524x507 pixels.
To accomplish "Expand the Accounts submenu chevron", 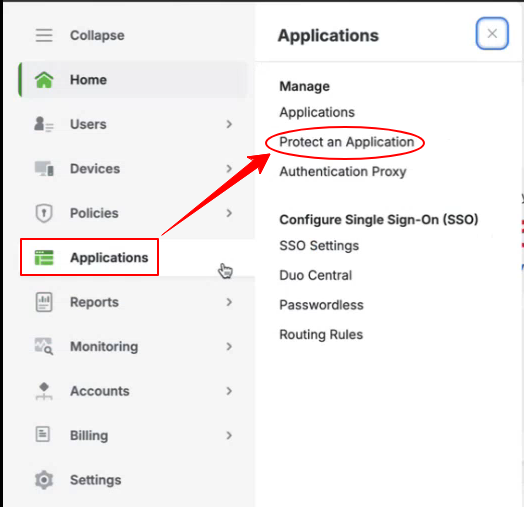I will [x=229, y=391].
